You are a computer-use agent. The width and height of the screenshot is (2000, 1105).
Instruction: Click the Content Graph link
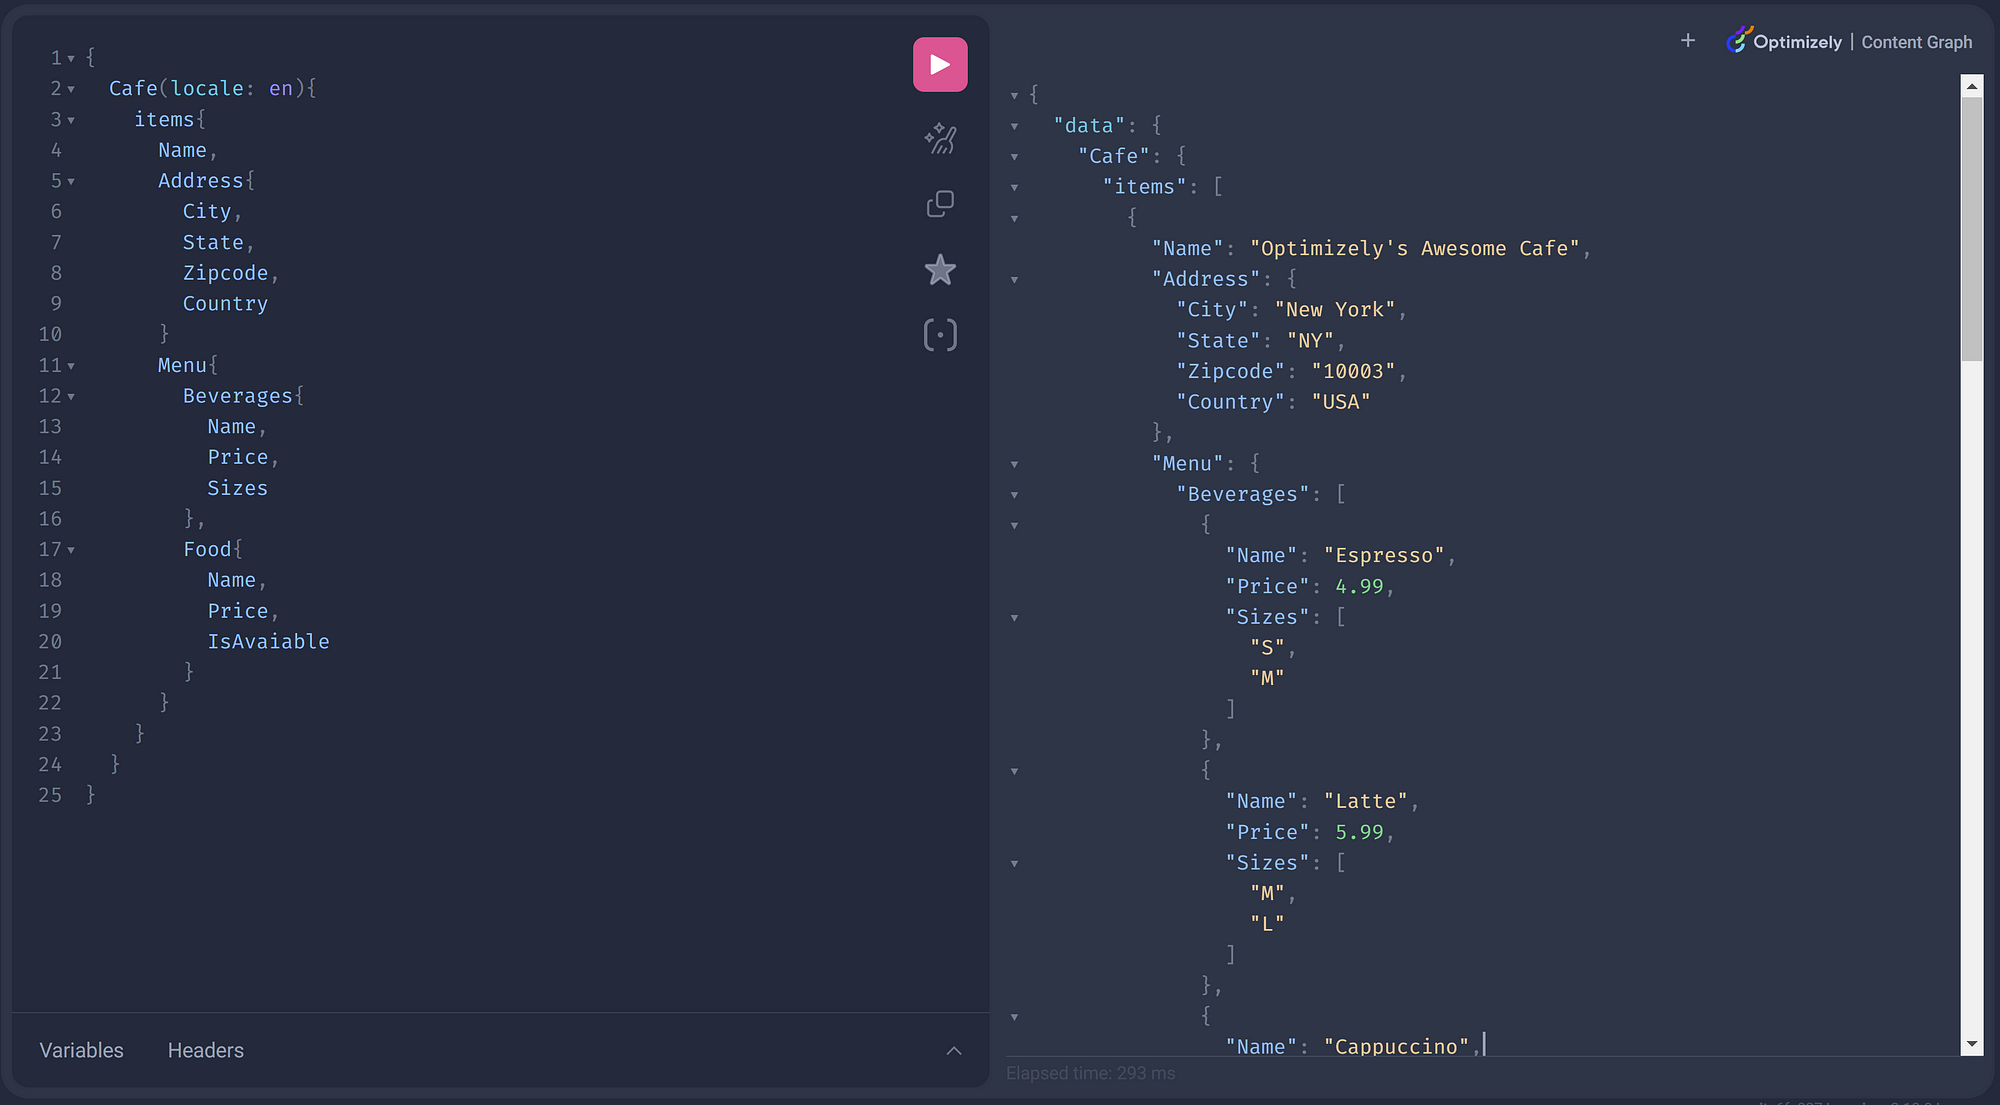(x=1916, y=42)
